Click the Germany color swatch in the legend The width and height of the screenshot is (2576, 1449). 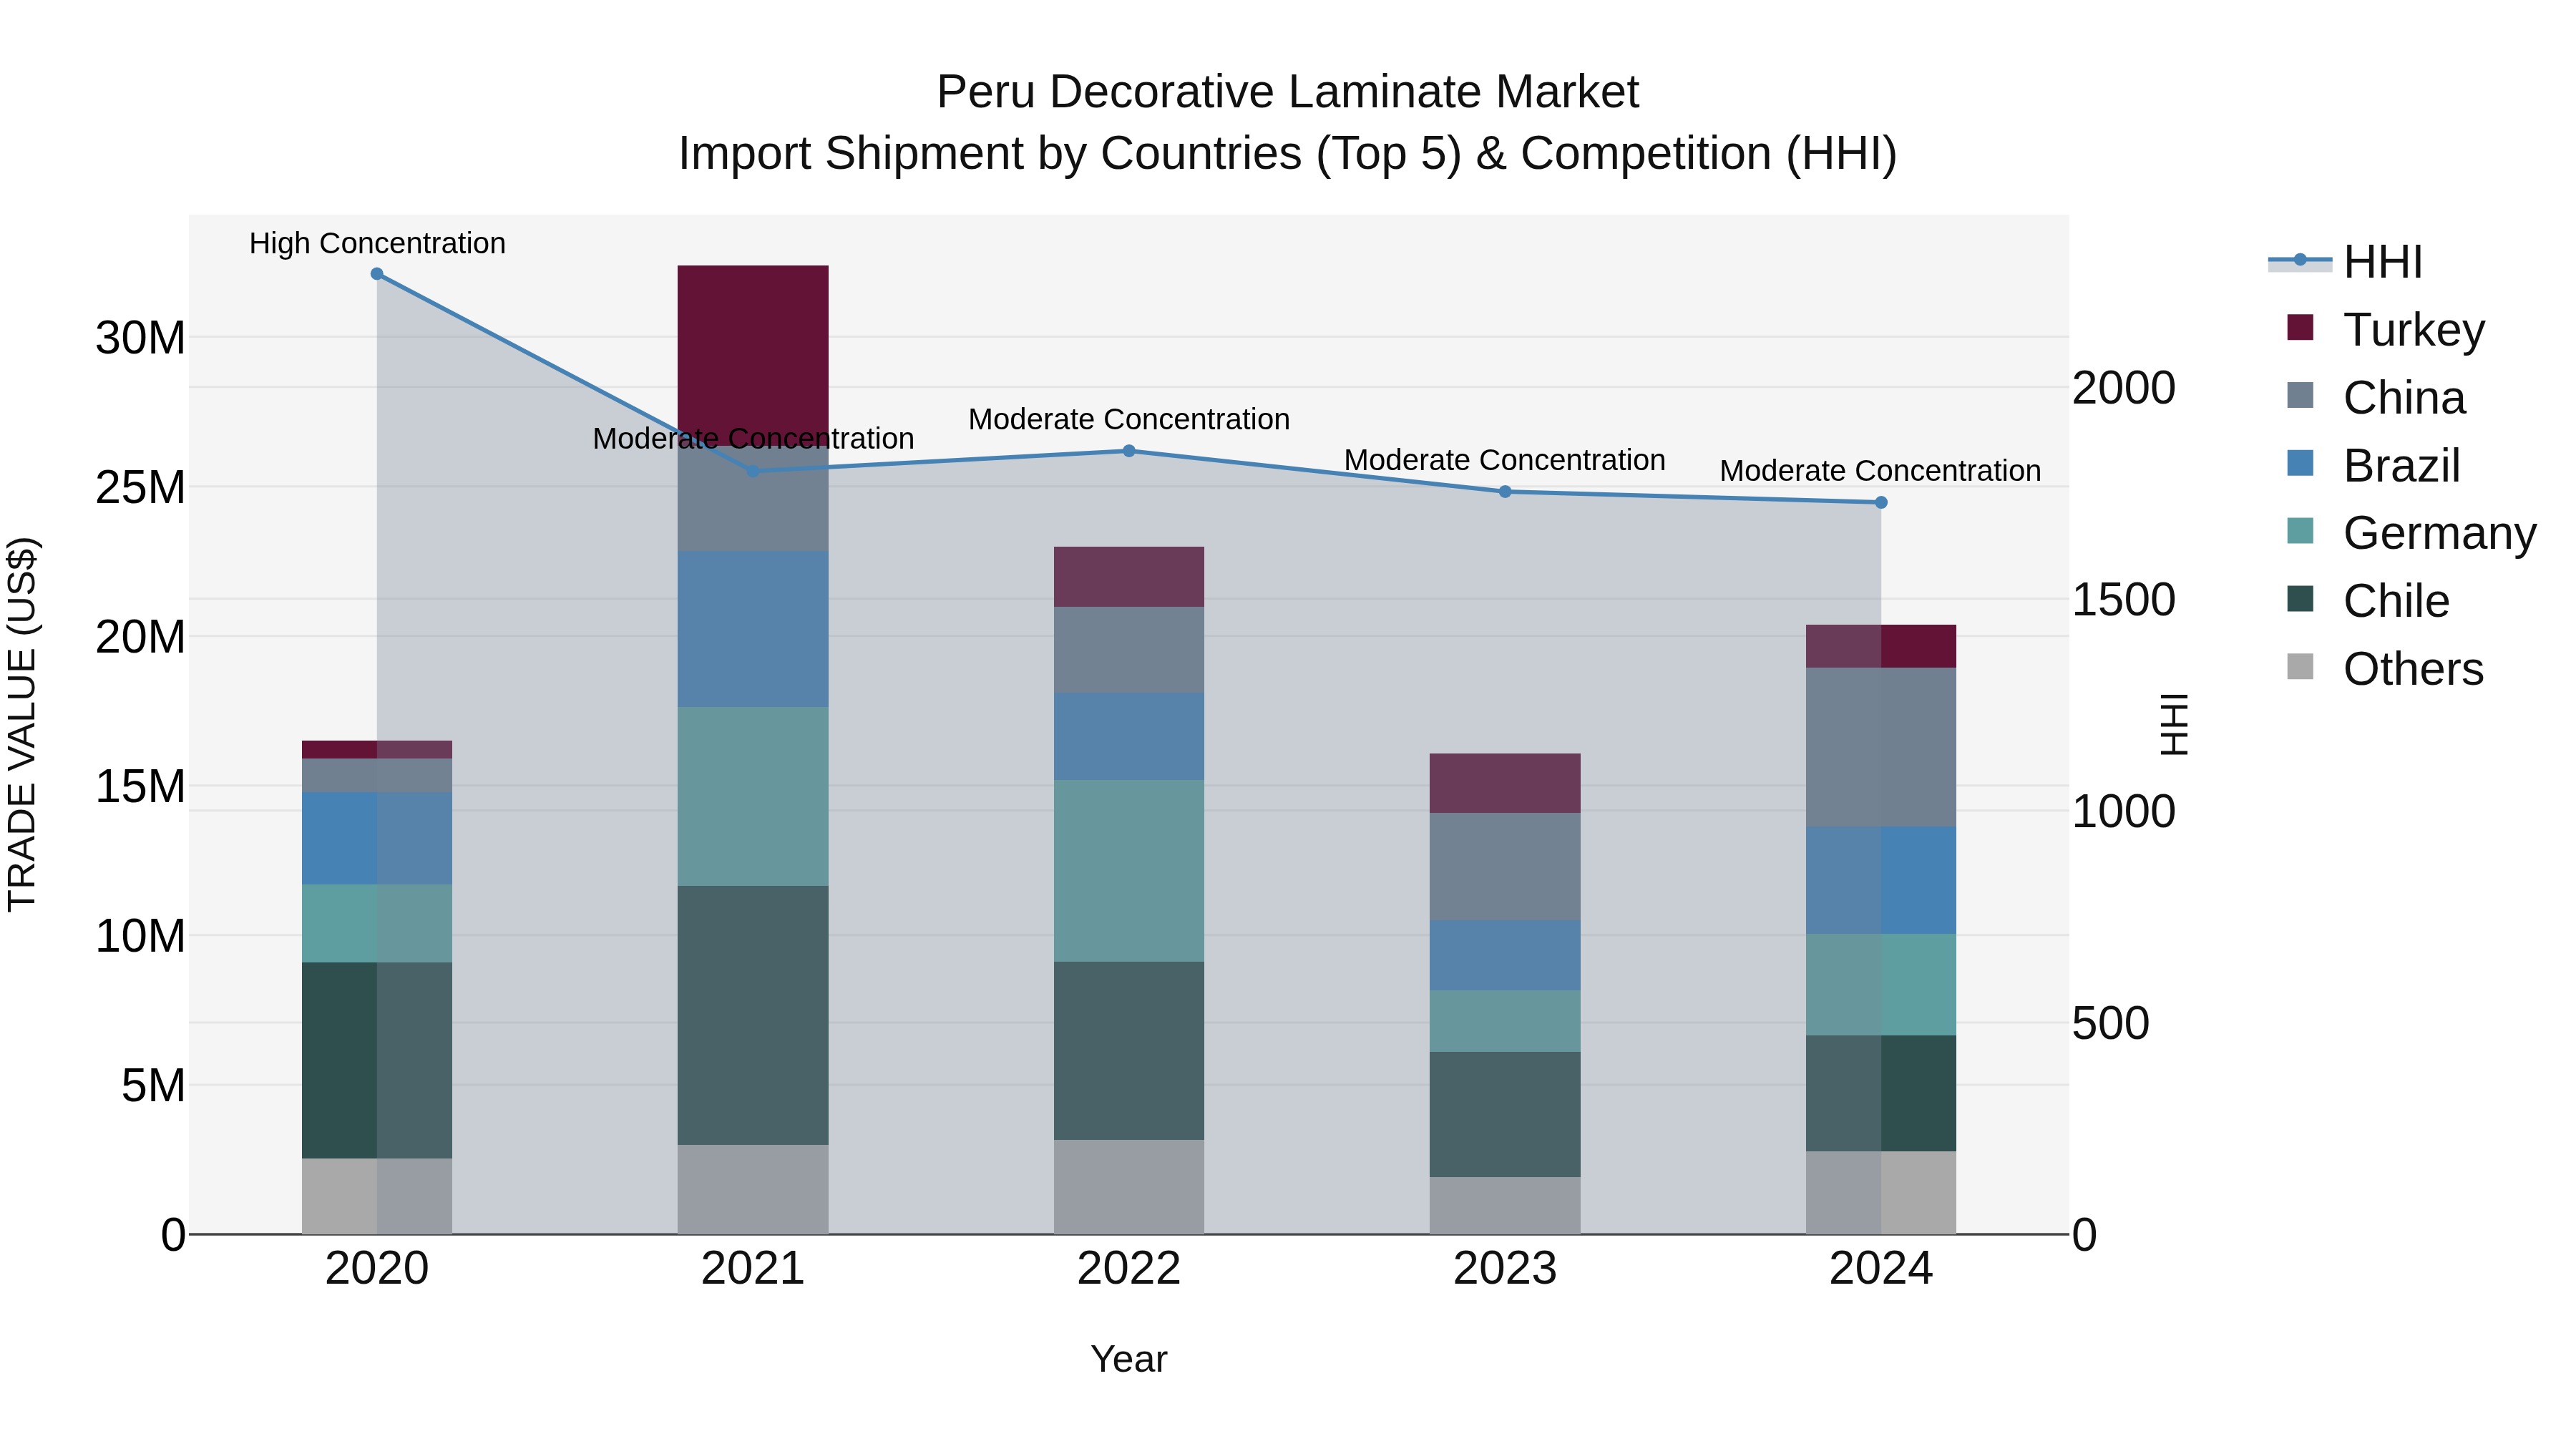pyautogui.click(x=2300, y=531)
